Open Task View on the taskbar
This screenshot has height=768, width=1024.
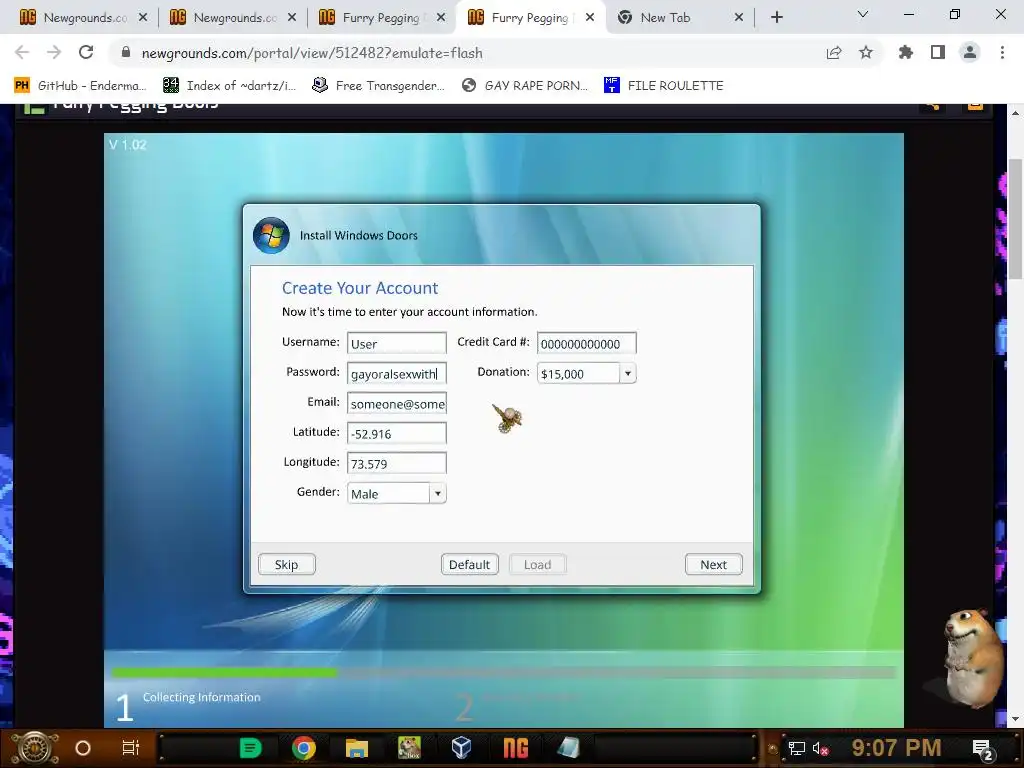[131, 748]
